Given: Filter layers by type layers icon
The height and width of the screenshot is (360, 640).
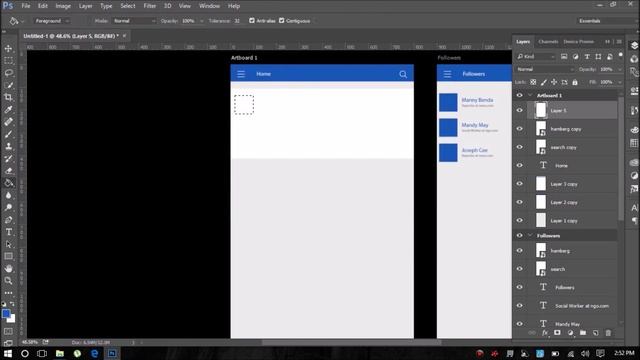Looking at the screenshot, I should tap(587, 57).
